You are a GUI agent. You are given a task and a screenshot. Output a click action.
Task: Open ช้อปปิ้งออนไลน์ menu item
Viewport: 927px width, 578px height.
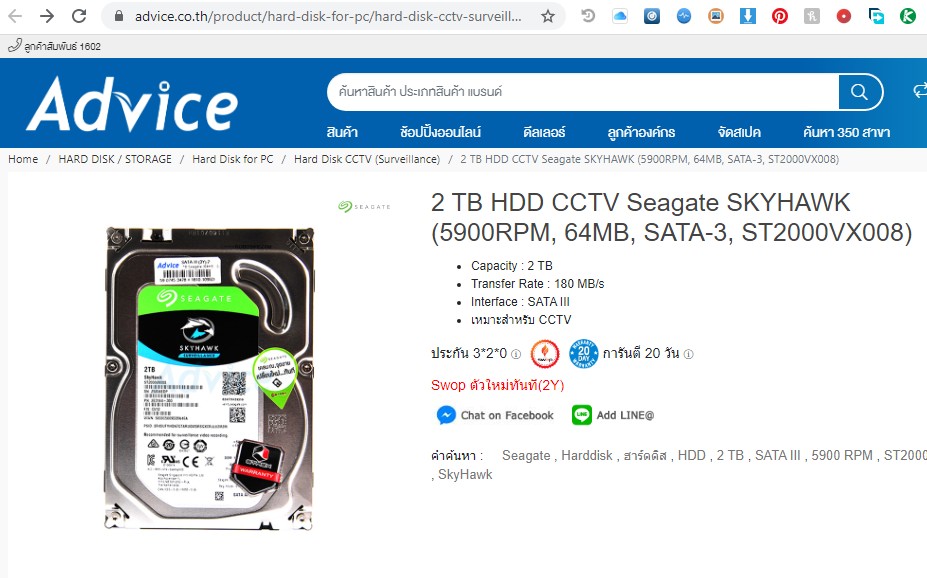pyautogui.click(x=440, y=132)
